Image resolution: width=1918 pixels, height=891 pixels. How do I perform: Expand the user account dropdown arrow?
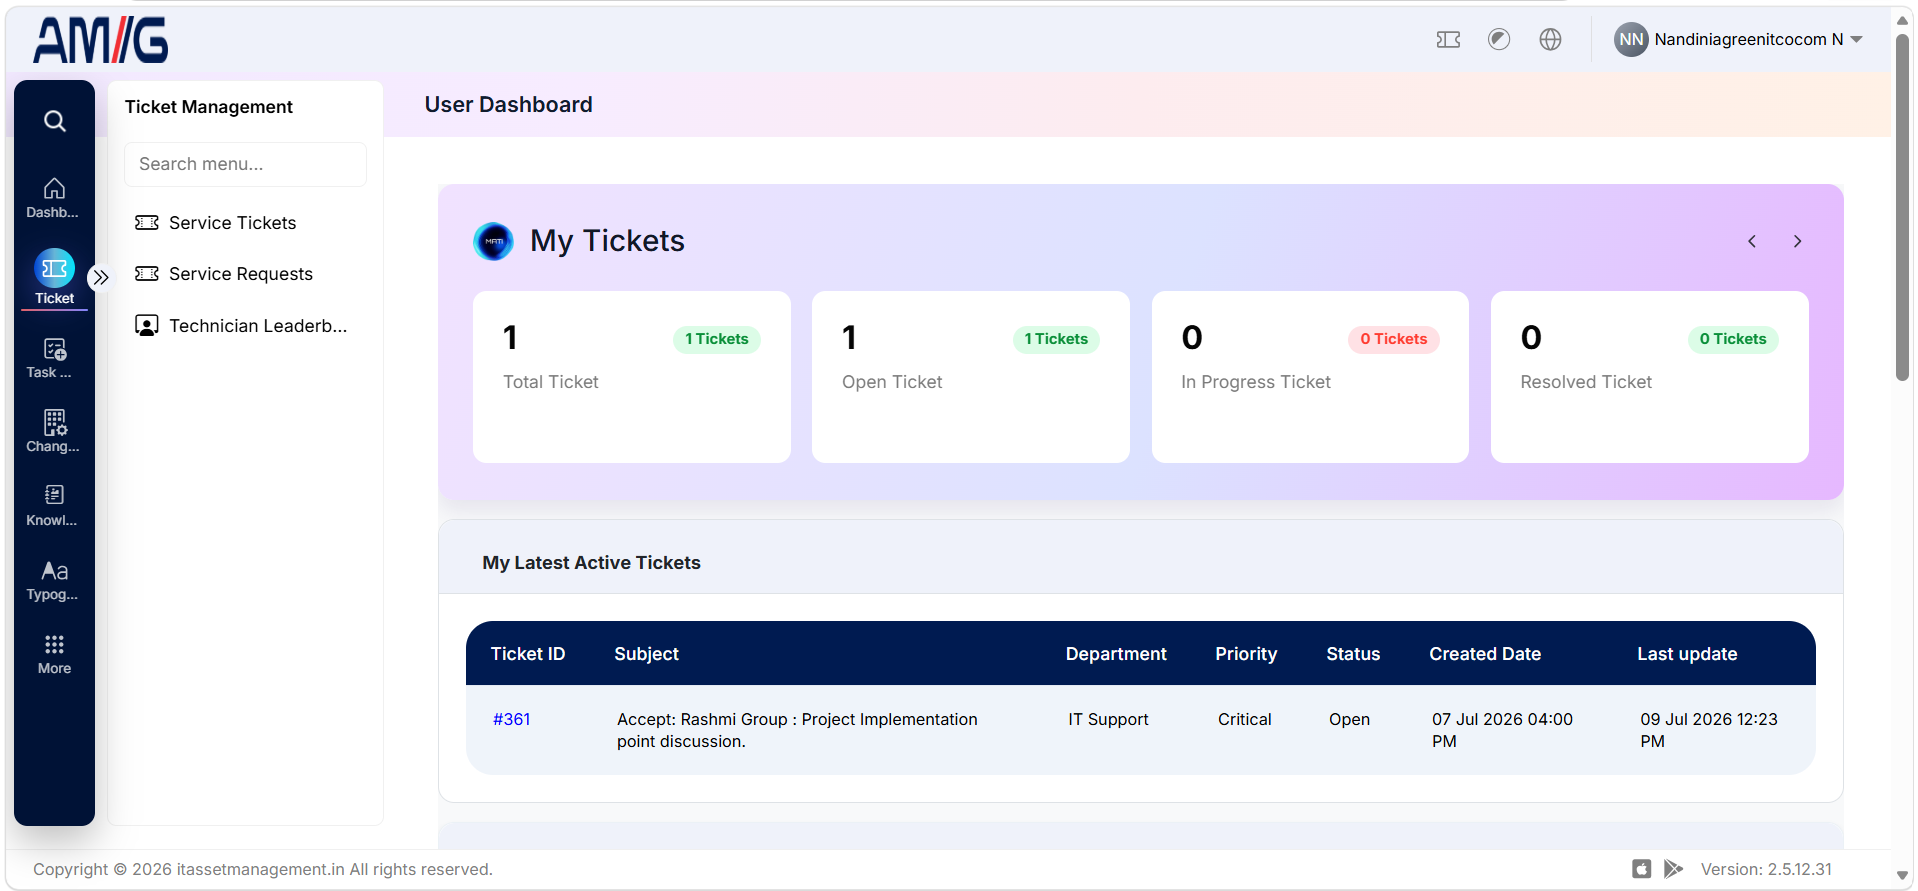1857,40
